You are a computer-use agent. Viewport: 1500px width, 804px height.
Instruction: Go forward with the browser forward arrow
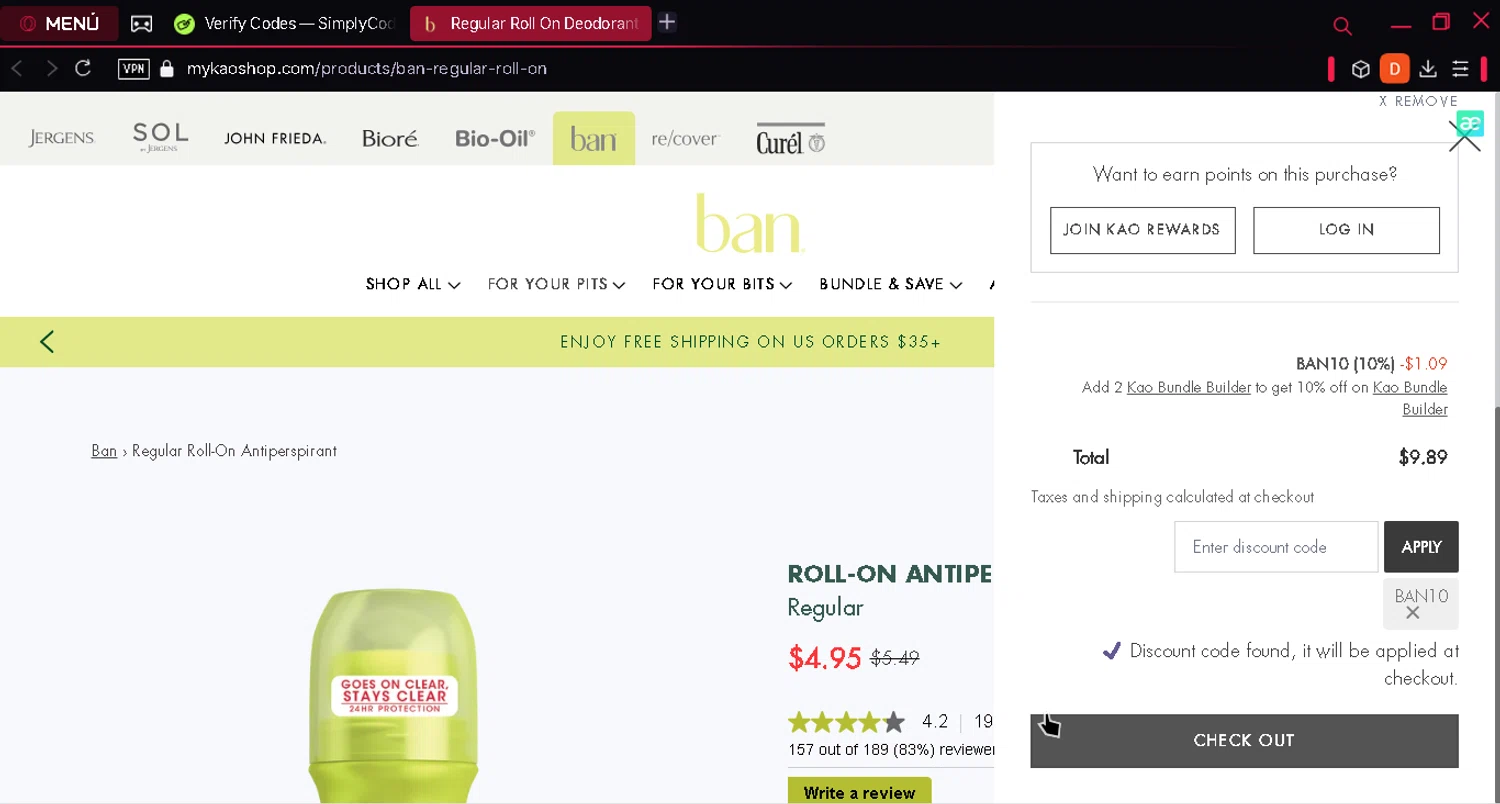(51, 68)
